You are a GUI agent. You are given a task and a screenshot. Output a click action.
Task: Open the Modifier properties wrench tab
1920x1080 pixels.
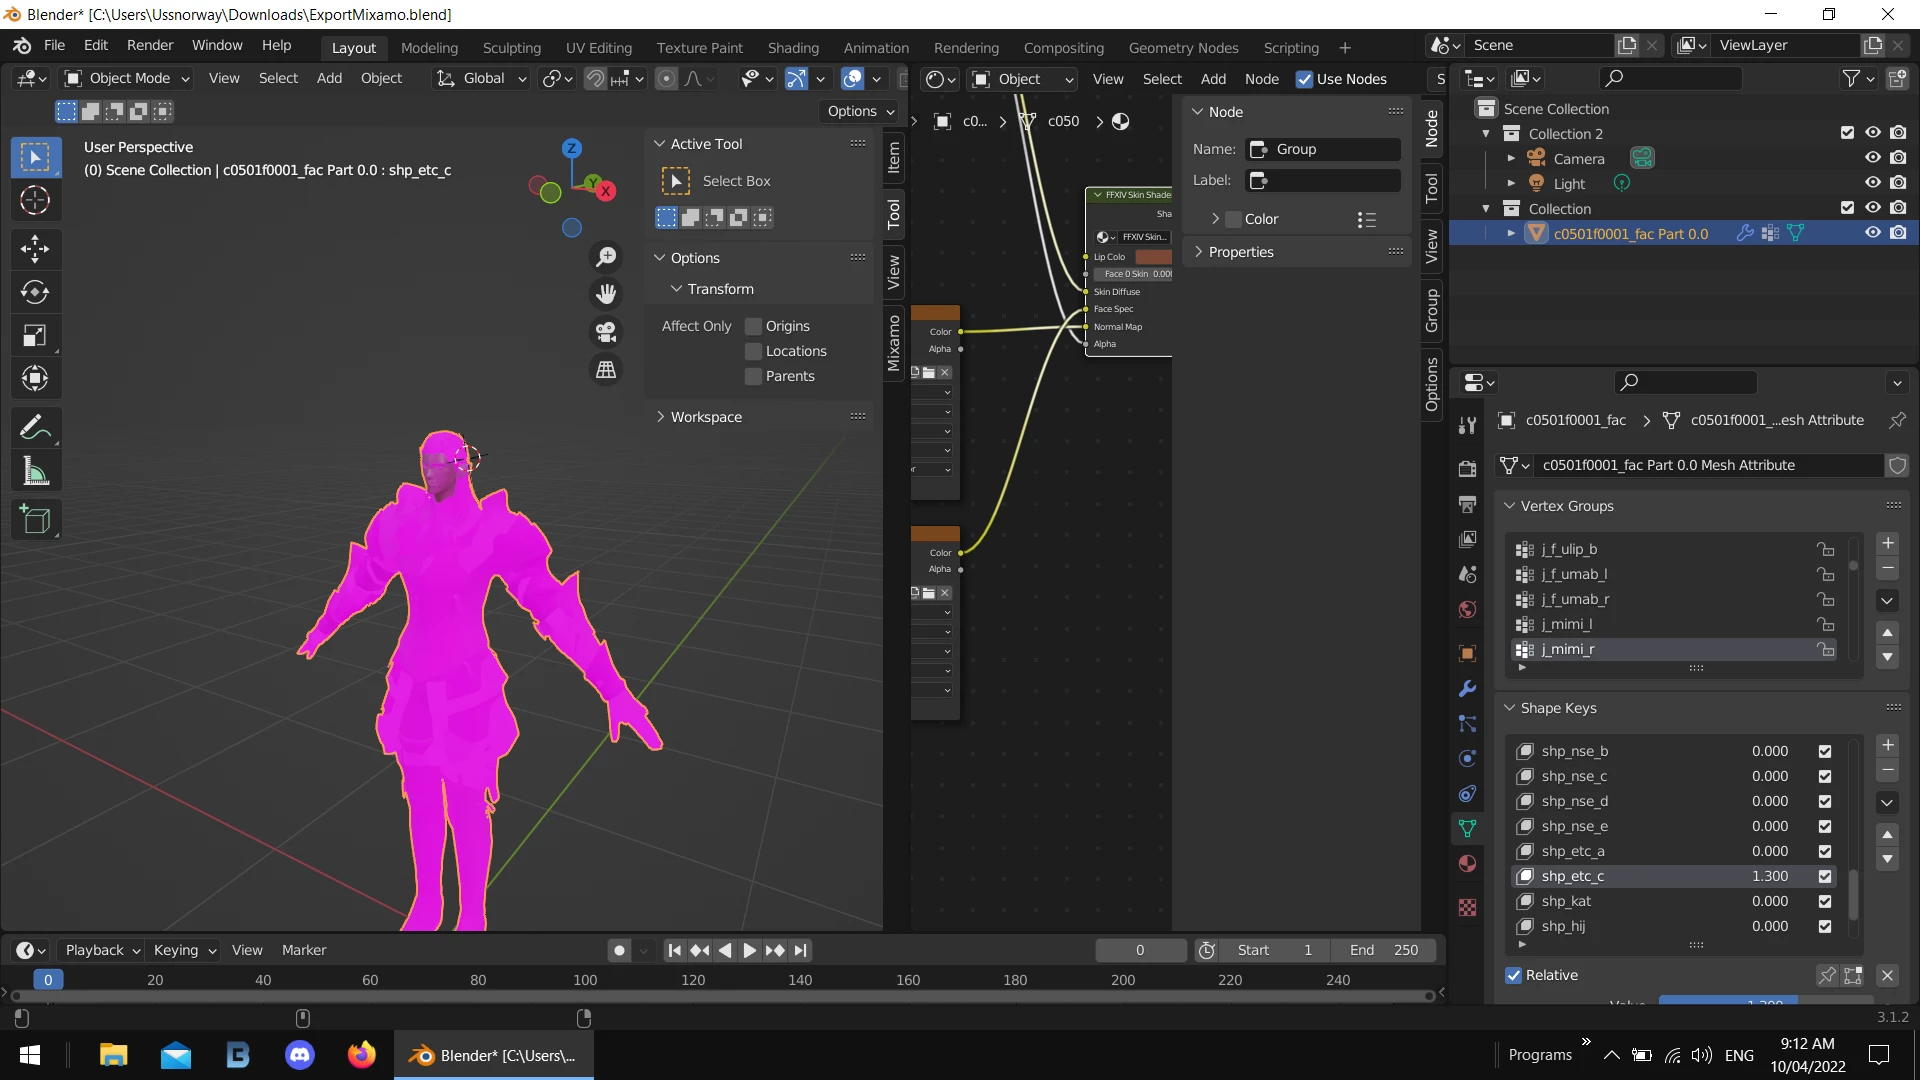pyautogui.click(x=1467, y=689)
